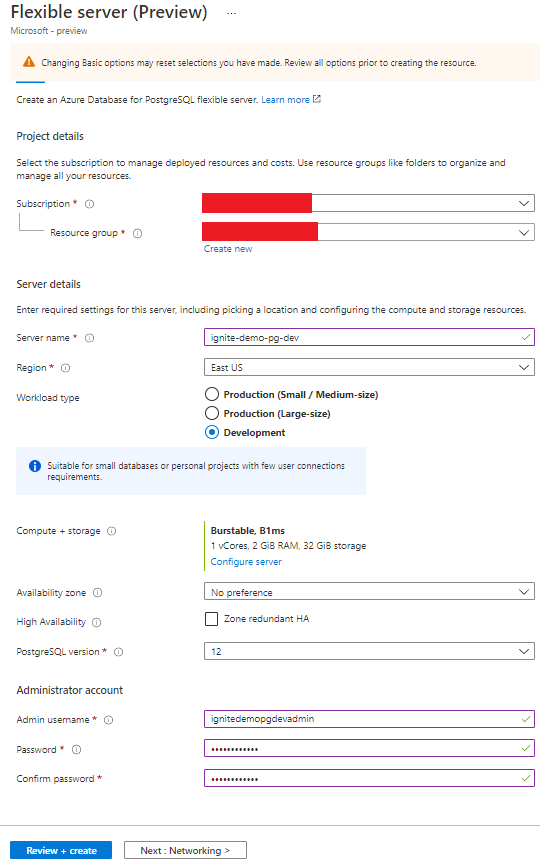
Task: Click the info icon beside Region
Action: pos(65,368)
